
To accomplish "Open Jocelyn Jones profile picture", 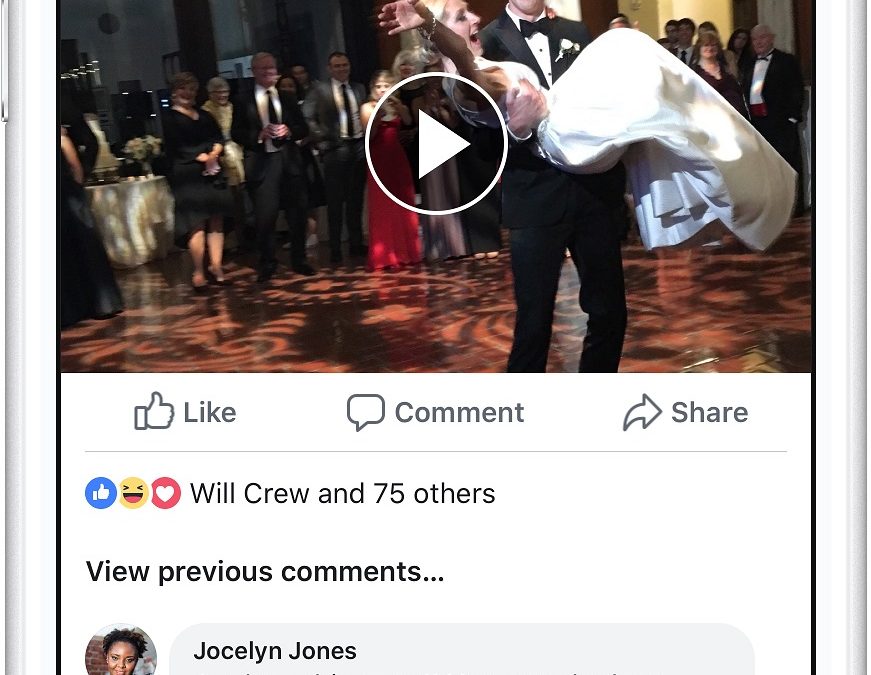I will pyautogui.click(x=121, y=650).
